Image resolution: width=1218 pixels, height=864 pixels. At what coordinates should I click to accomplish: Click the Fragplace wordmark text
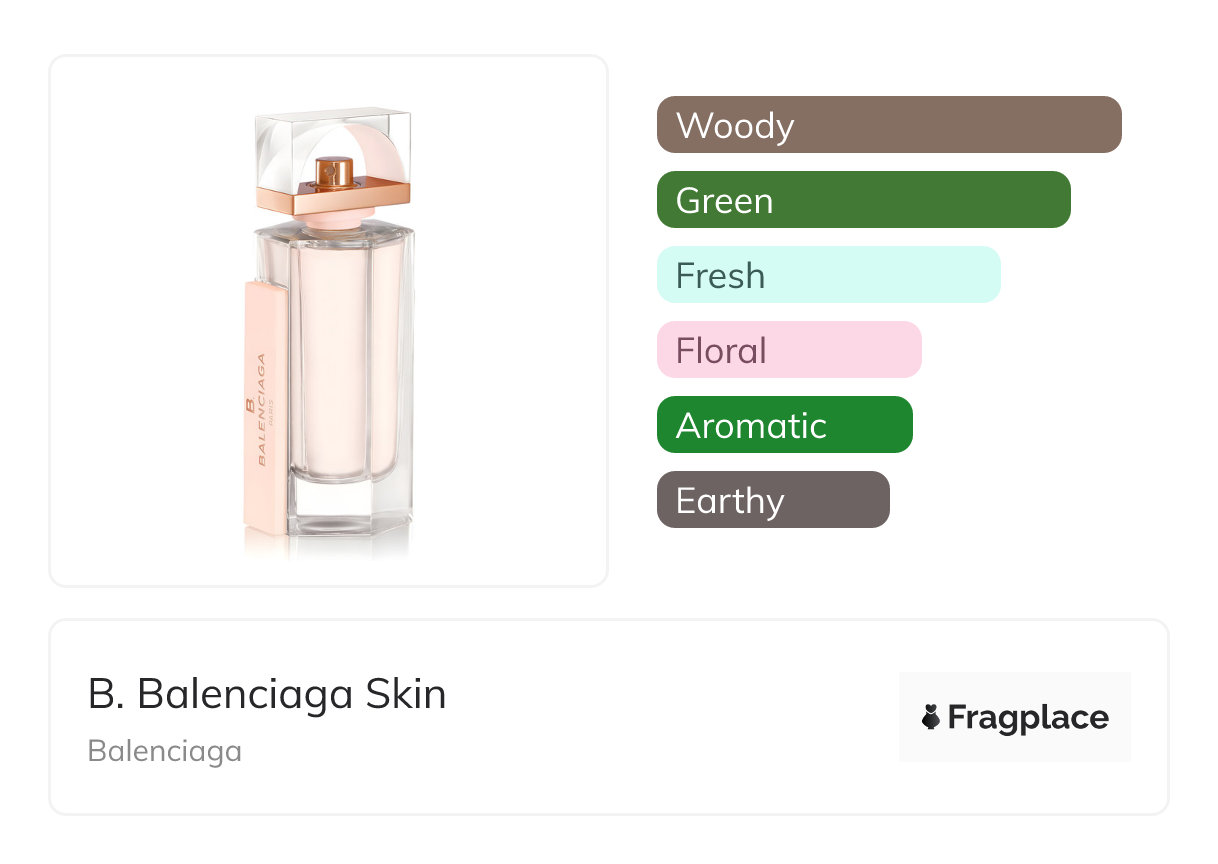1028,717
